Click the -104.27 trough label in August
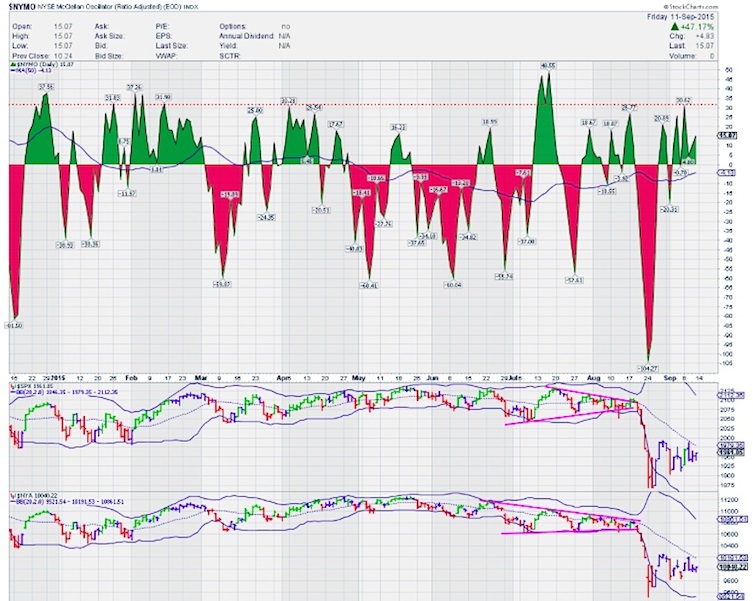 click(648, 368)
